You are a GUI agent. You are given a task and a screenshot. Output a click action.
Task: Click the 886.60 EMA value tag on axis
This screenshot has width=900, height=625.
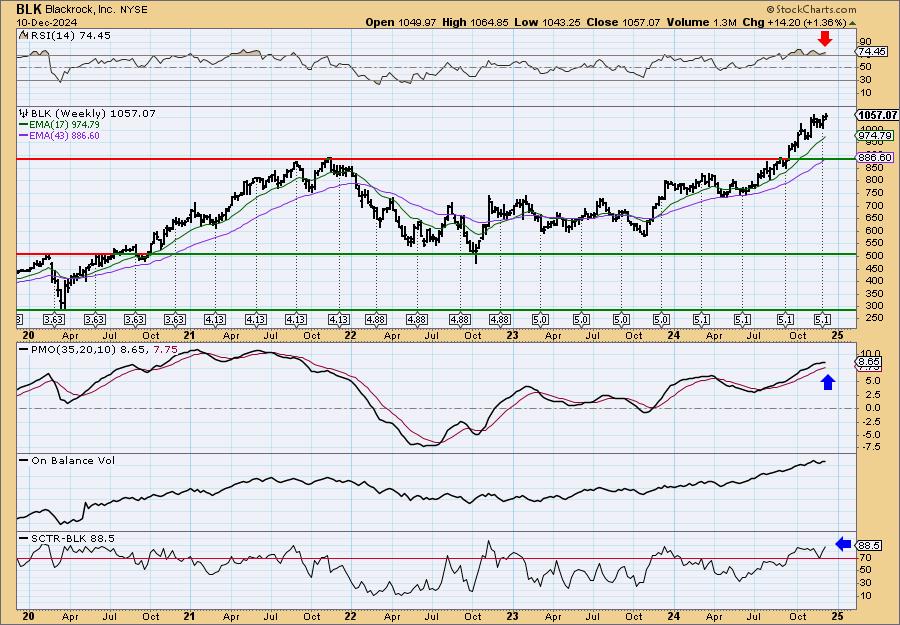click(x=876, y=157)
